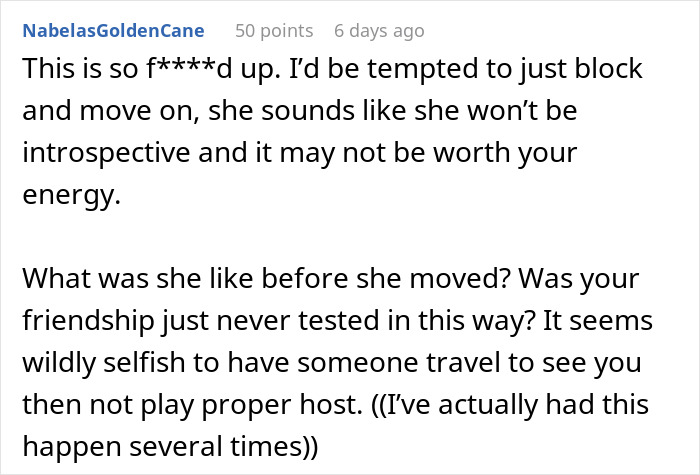Click the word 'friendship' in second paragraph

88,321
